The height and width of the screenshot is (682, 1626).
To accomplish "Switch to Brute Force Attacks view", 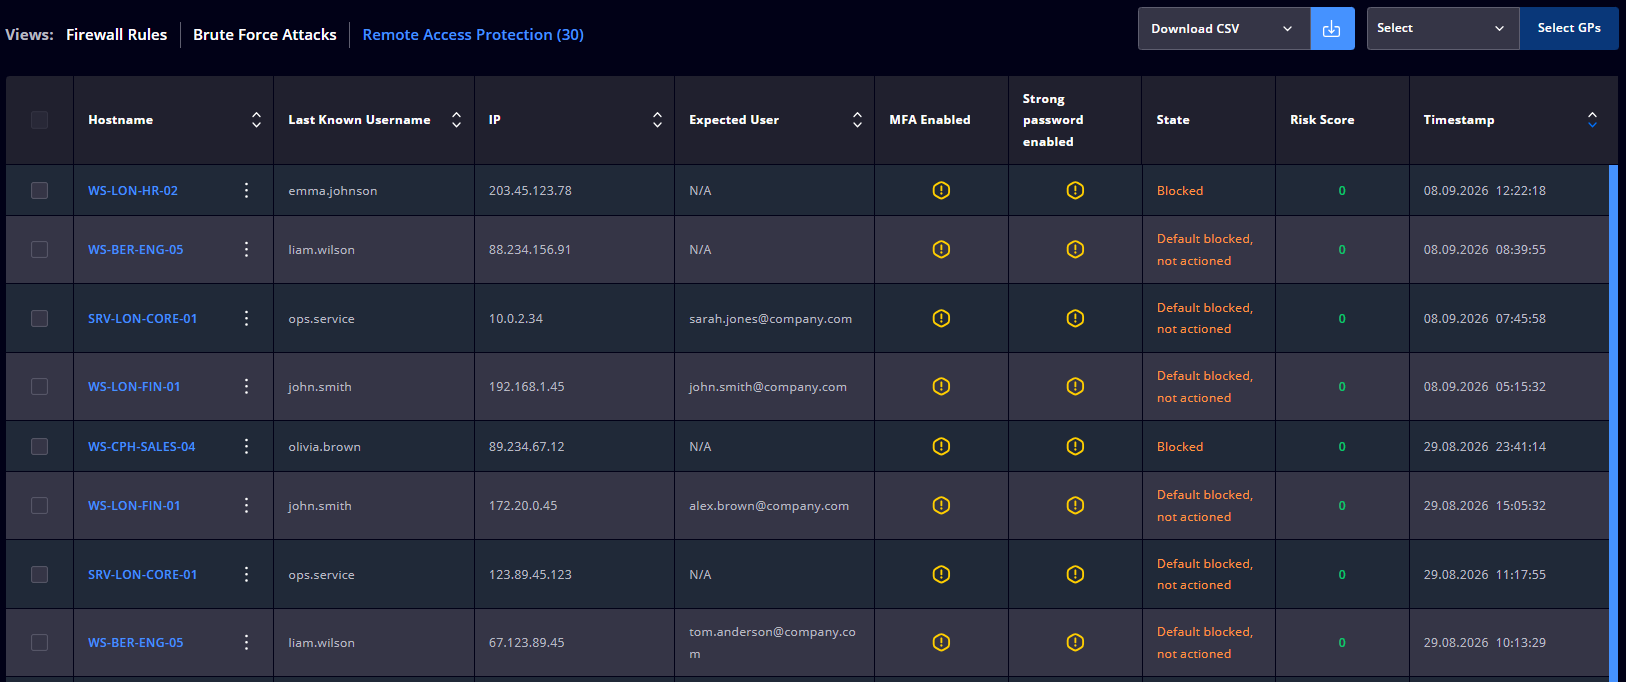I will click(265, 34).
